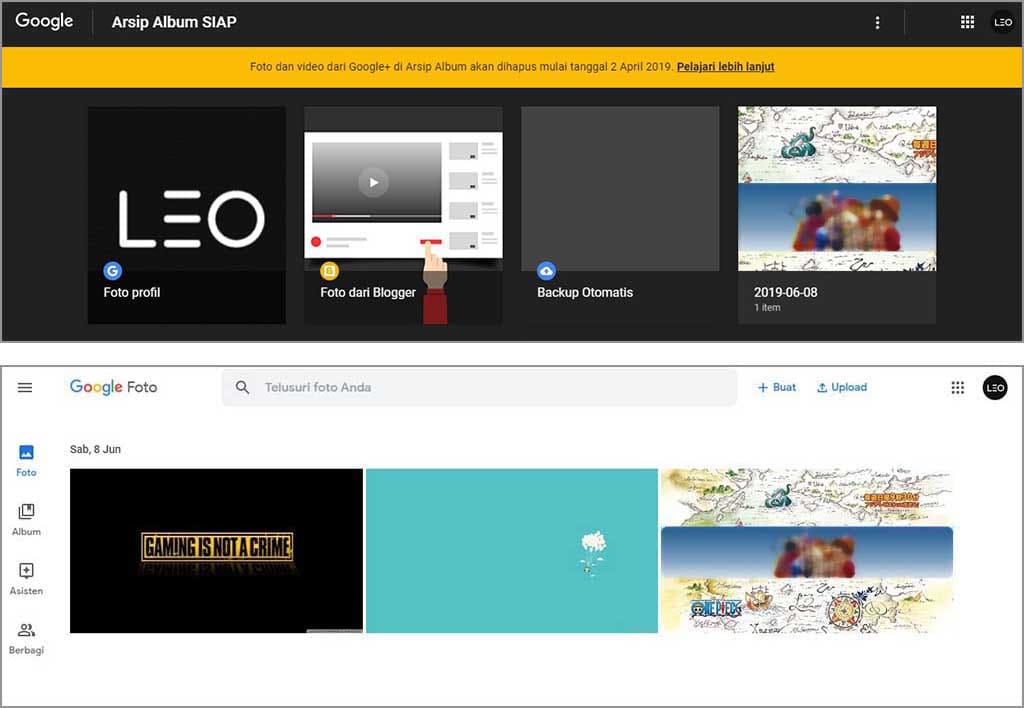The height and width of the screenshot is (708, 1024).
Task: Click the search magnifier icon
Action: tap(242, 387)
